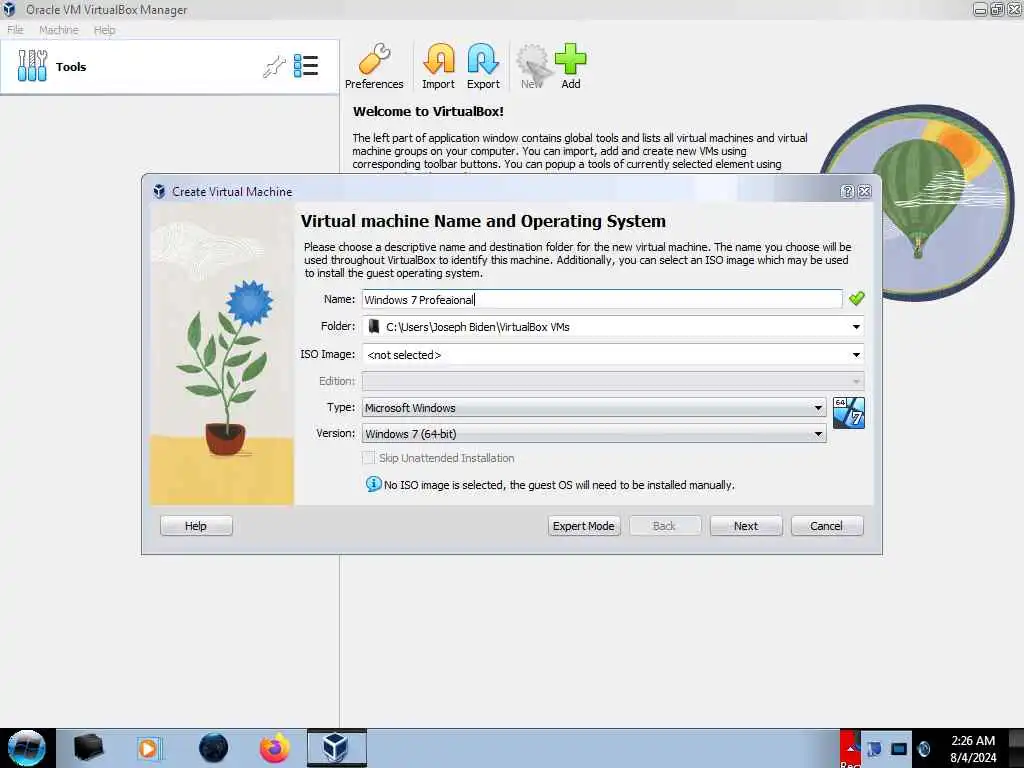Open the Machine menu
This screenshot has width=1024, height=768.
point(59,30)
